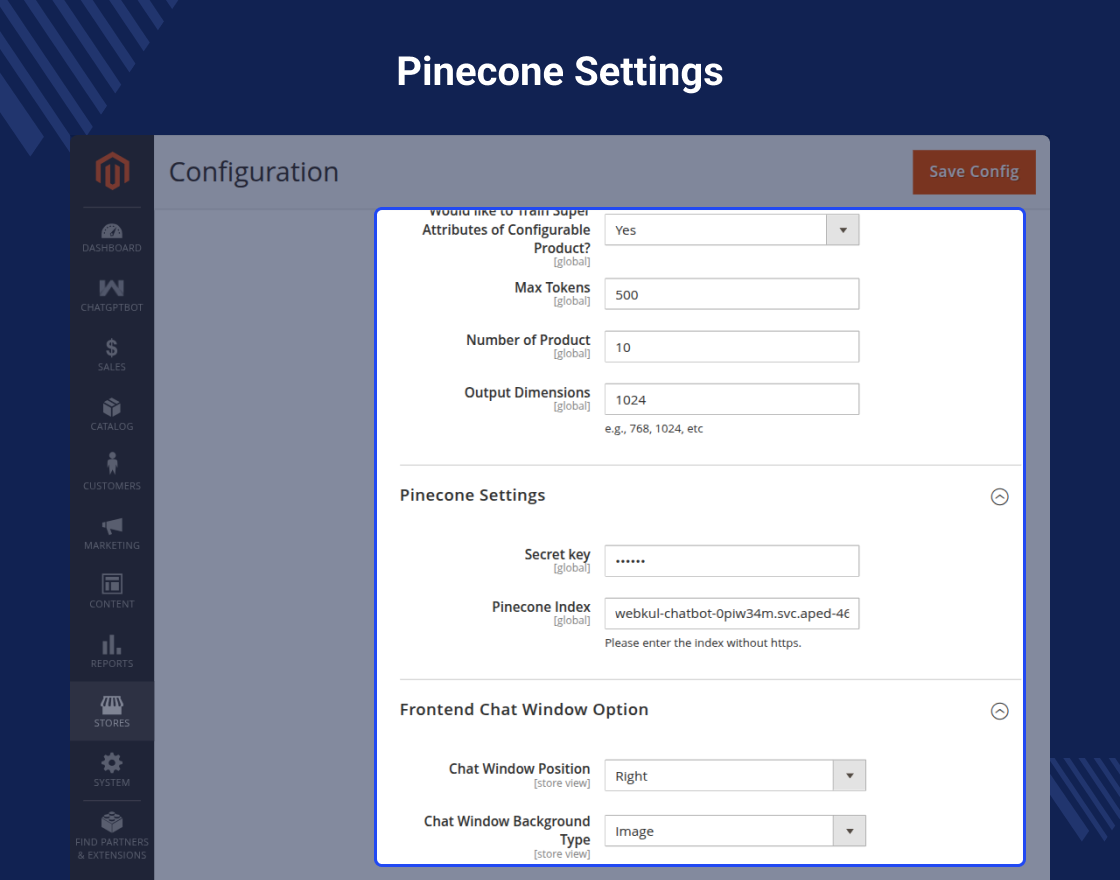Collapse Frontend Chat Window Option section
The width and height of the screenshot is (1120, 880).
click(999, 711)
